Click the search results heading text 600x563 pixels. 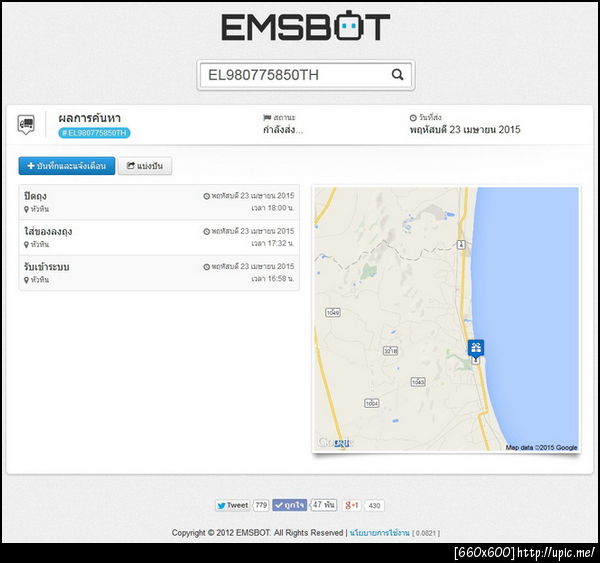click(x=90, y=118)
